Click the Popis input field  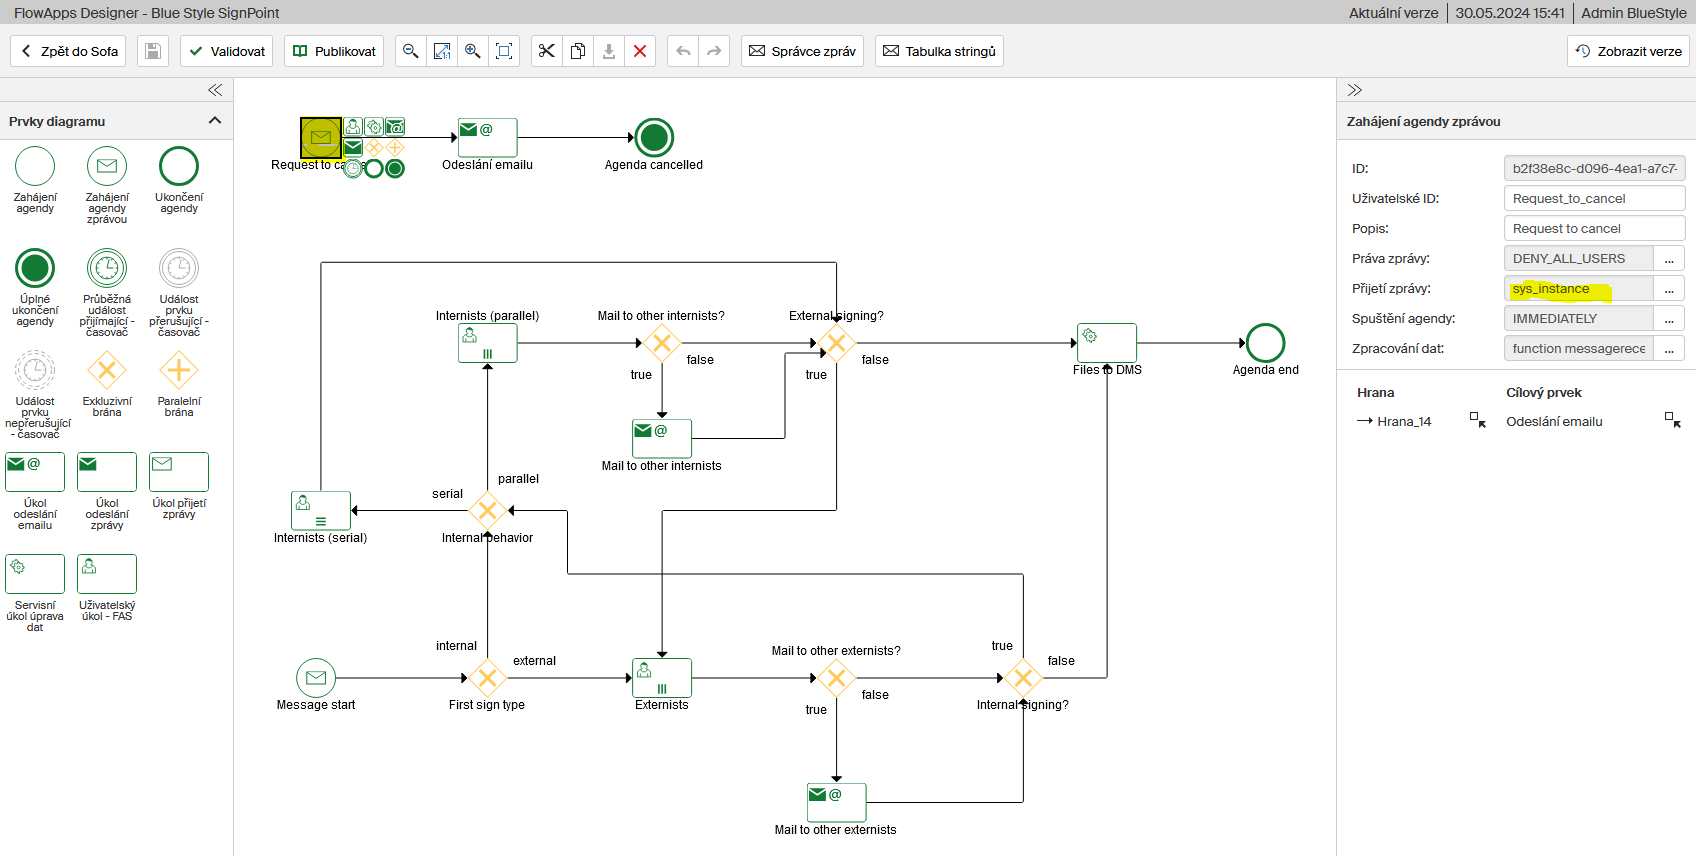click(1594, 229)
